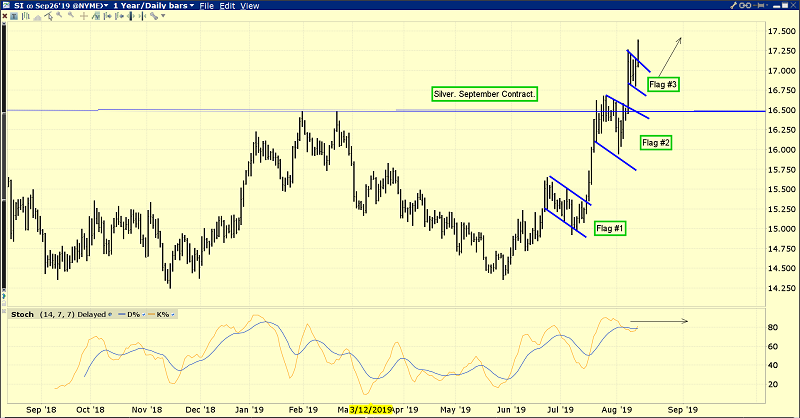
Task: Click the chain link icon in title bar
Action: point(743,6)
